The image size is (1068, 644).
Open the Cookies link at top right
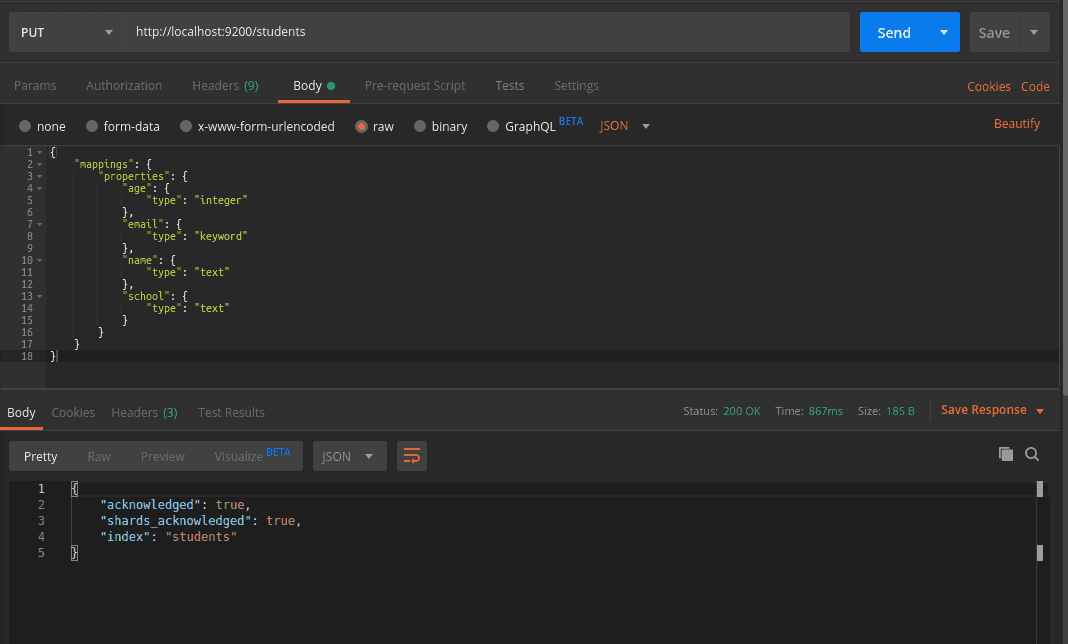click(988, 87)
